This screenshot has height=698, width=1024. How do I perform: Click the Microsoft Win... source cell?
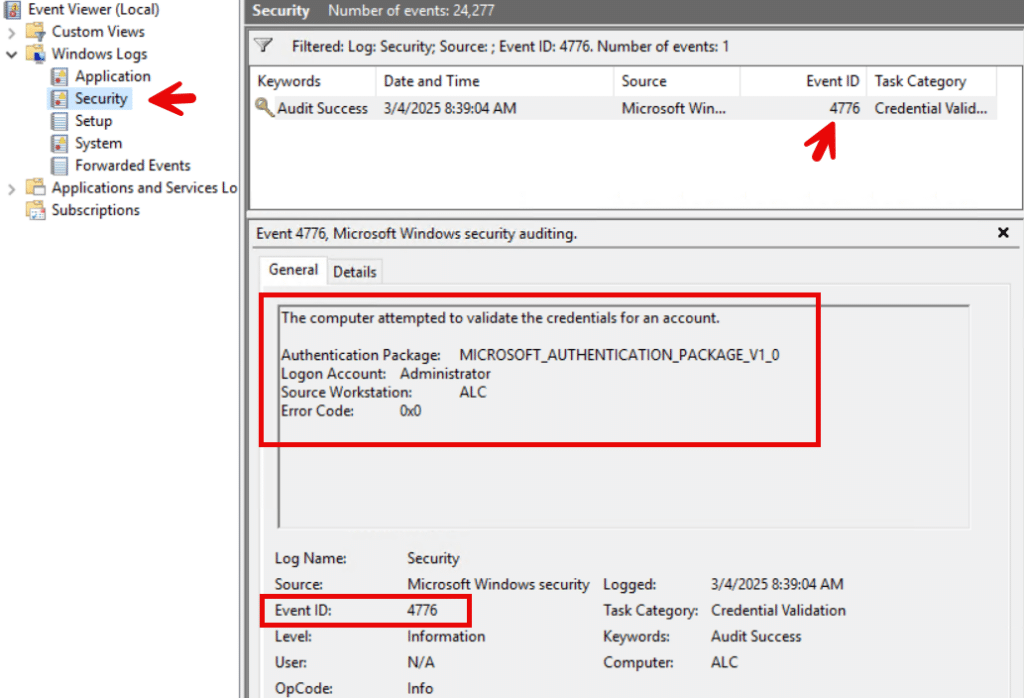tap(673, 108)
